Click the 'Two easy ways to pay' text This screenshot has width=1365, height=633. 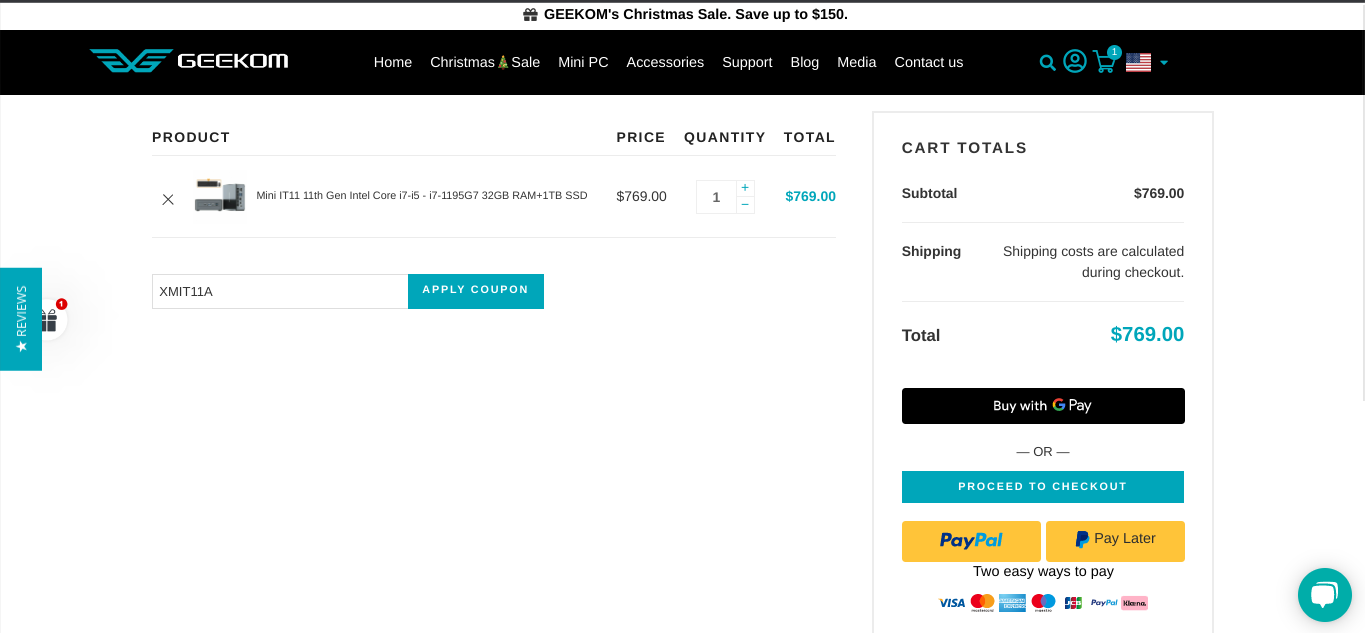pyautogui.click(x=1043, y=572)
